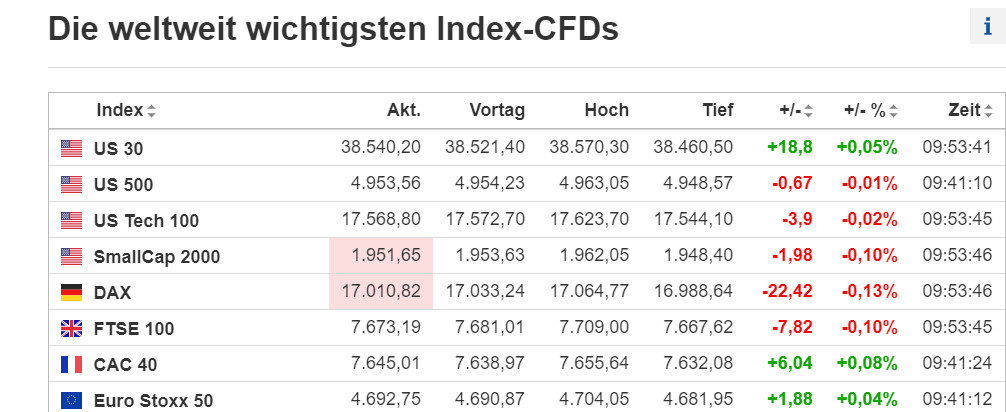This screenshot has width=1006, height=412.
Task: Open the CAC 40 index link
Action: [x=125, y=365]
